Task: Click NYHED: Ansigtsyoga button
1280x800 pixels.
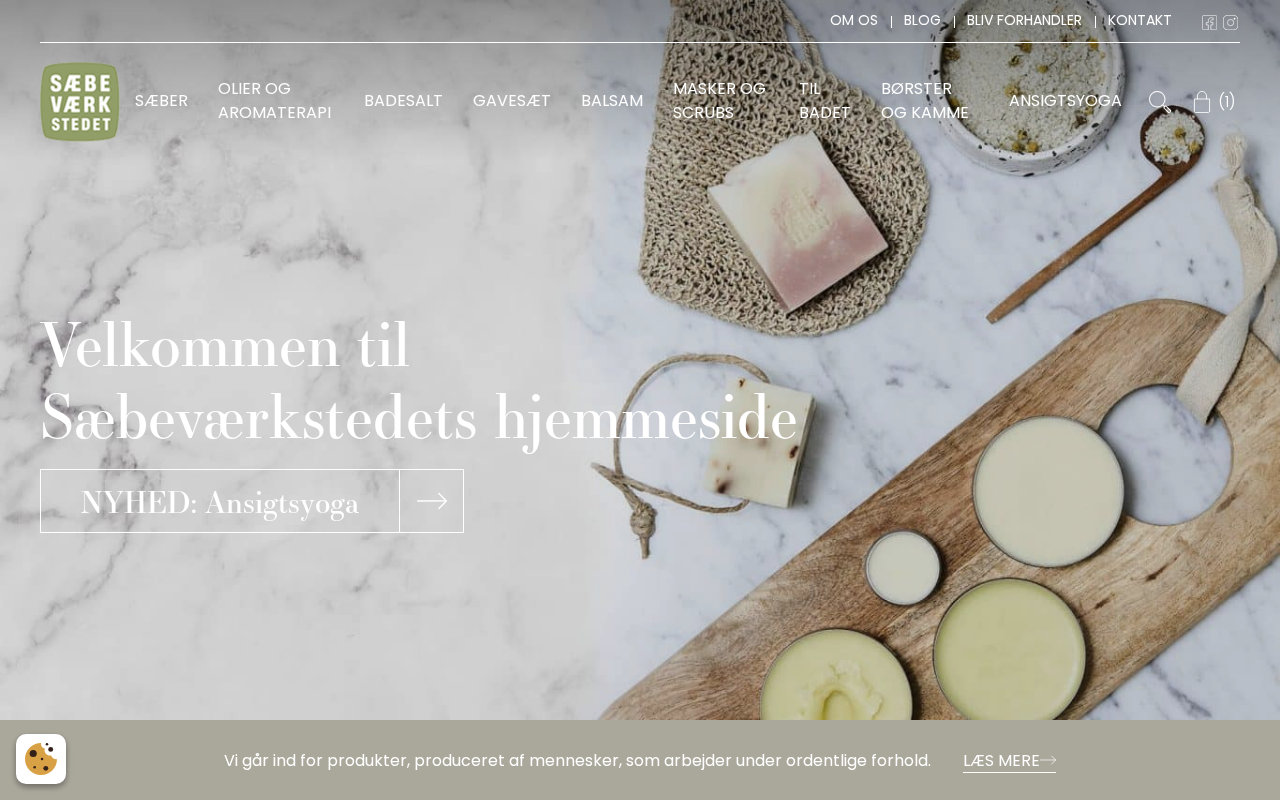Action: [220, 501]
